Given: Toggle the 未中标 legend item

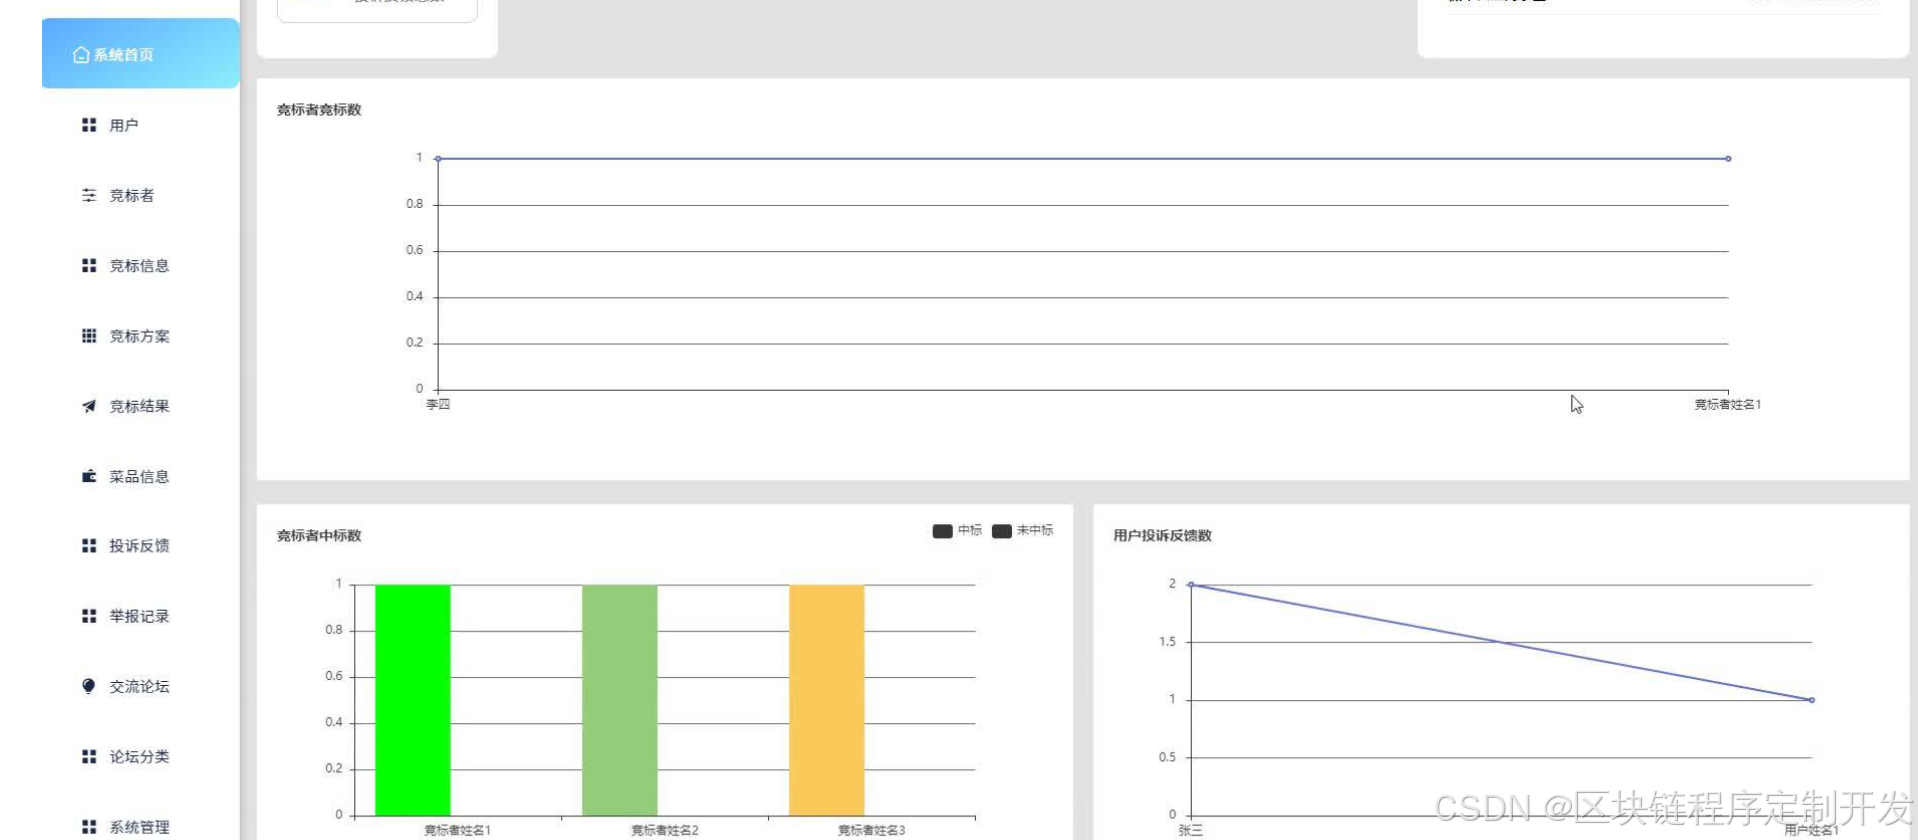Looking at the screenshot, I should 1022,530.
